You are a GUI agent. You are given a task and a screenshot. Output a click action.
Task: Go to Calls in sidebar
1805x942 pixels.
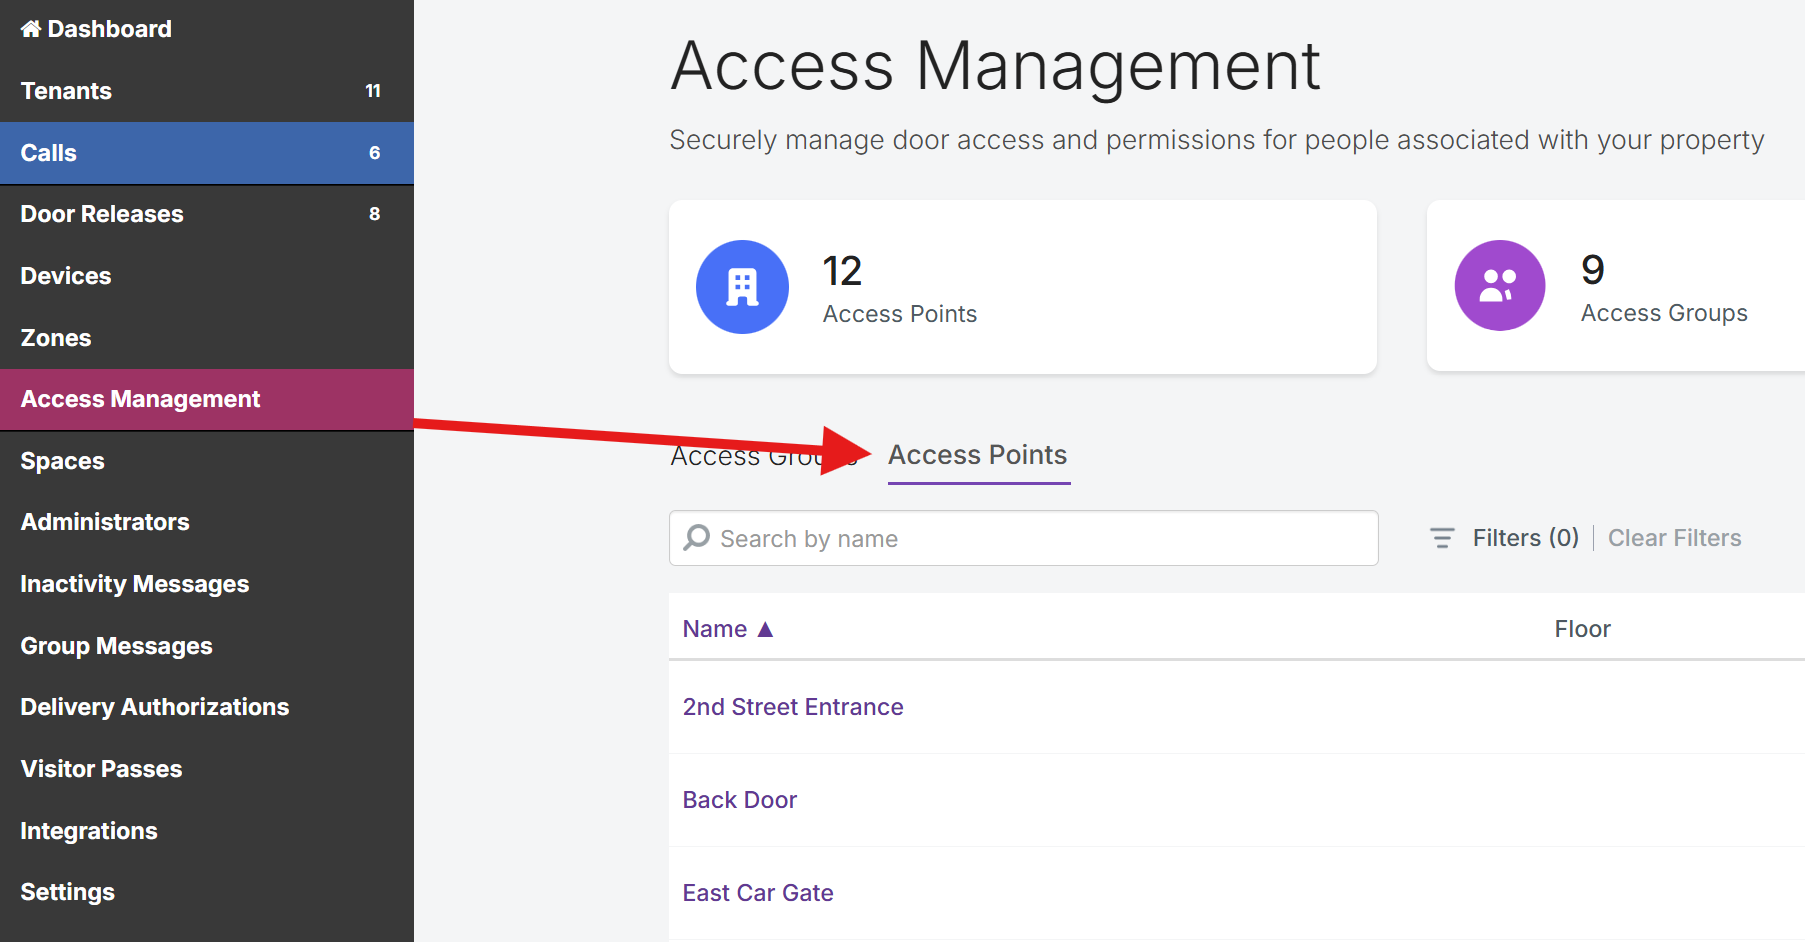tap(49, 153)
